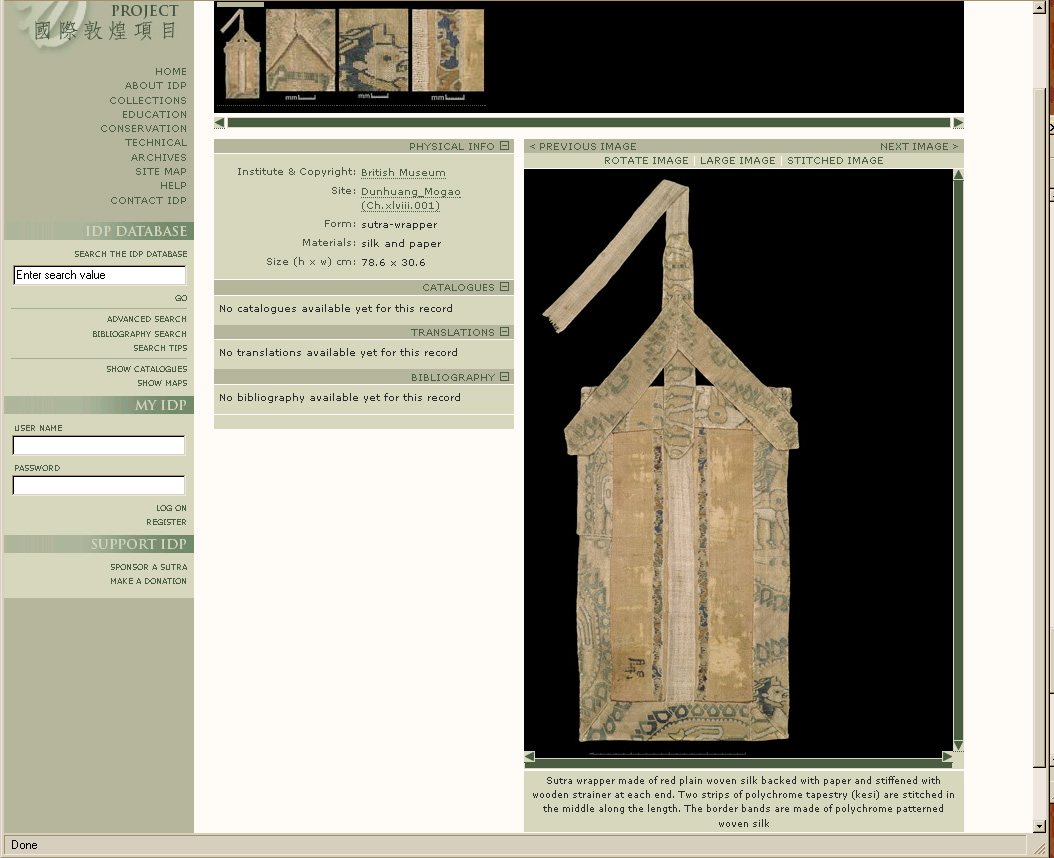Click browser page scrollbar down arrow
This screenshot has height=858, width=1054.
pyautogui.click(x=1040, y=826)
